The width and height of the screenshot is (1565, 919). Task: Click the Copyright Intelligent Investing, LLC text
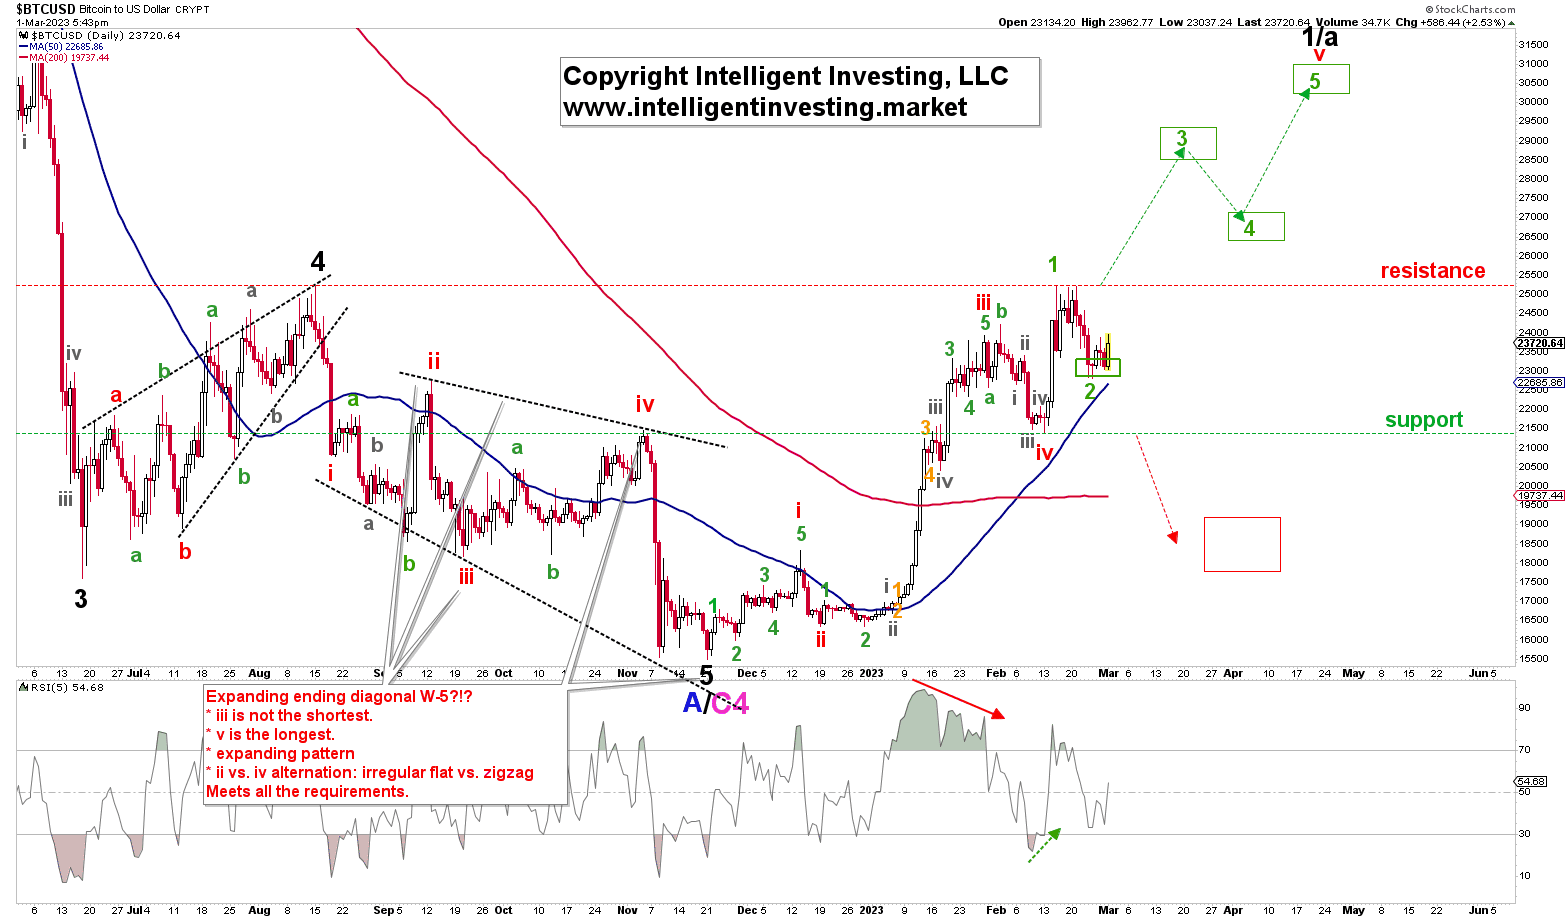coord(785,76)
